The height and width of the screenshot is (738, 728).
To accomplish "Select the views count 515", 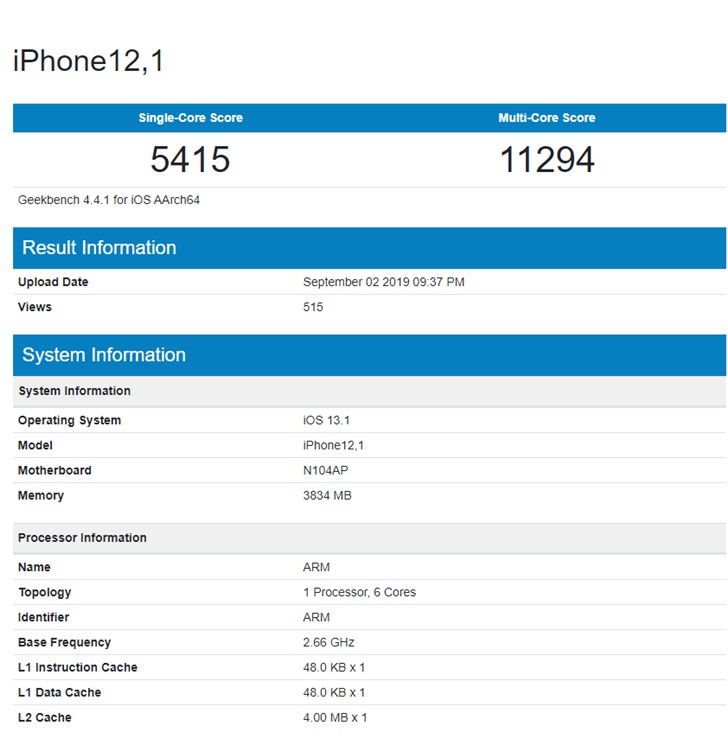I will [313, 307].
